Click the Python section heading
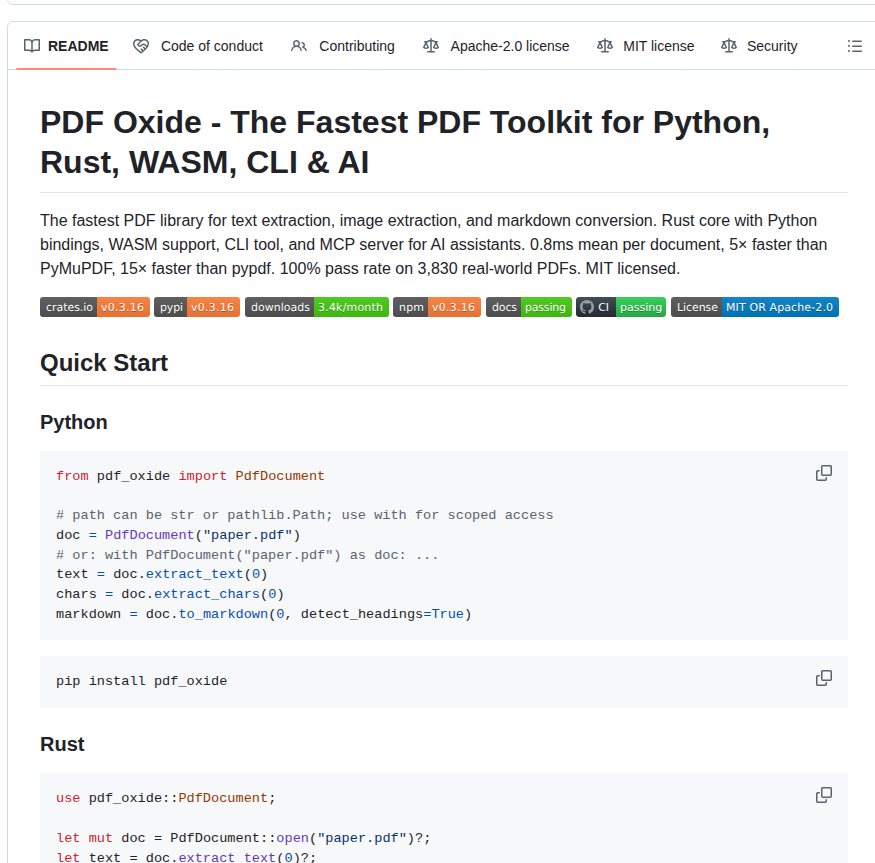Screen dimensions: 875x863 74,423
